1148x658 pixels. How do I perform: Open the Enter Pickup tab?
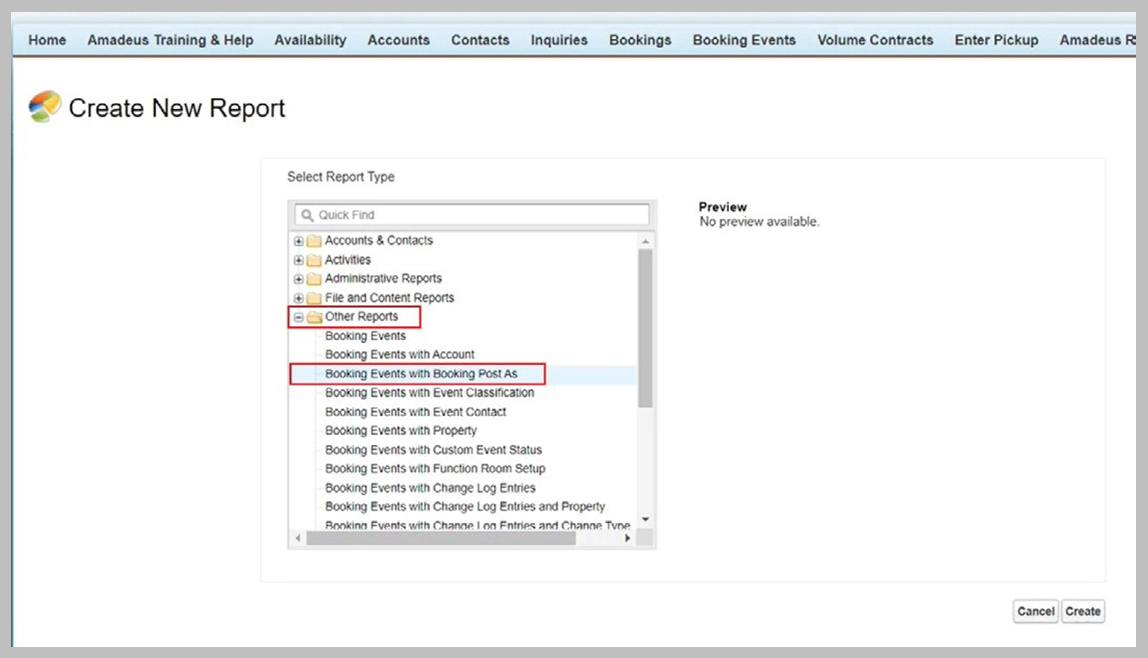pyautogui.click(x=996, y=40)
